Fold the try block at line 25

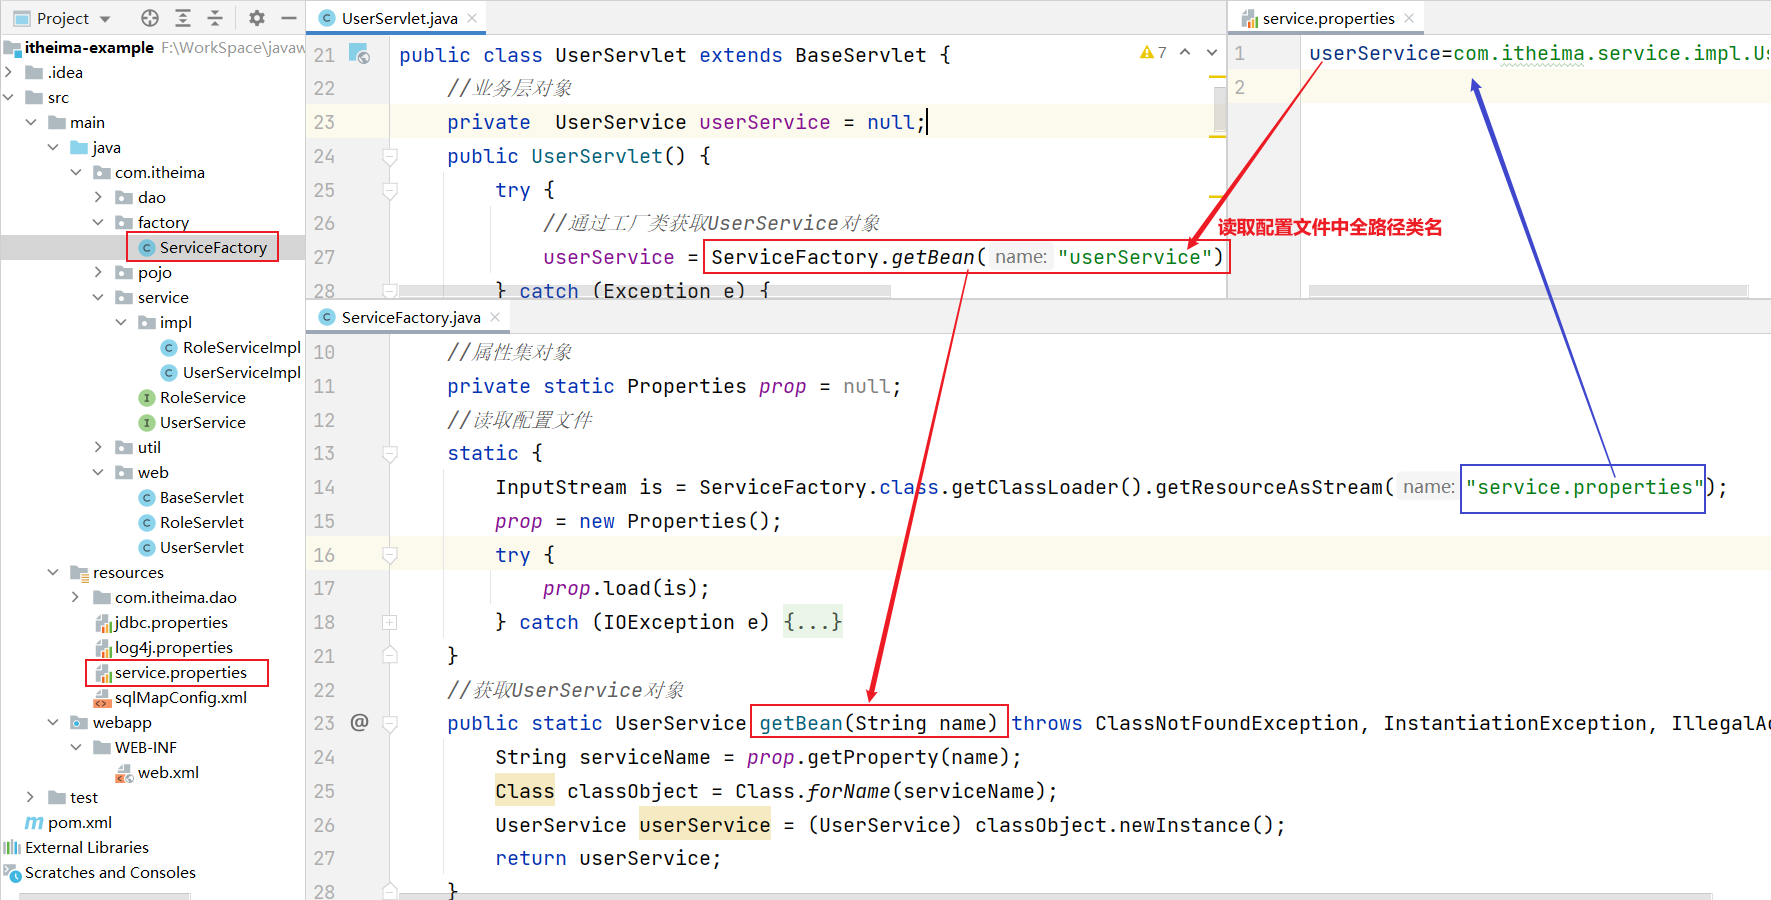tap(390, 190)
